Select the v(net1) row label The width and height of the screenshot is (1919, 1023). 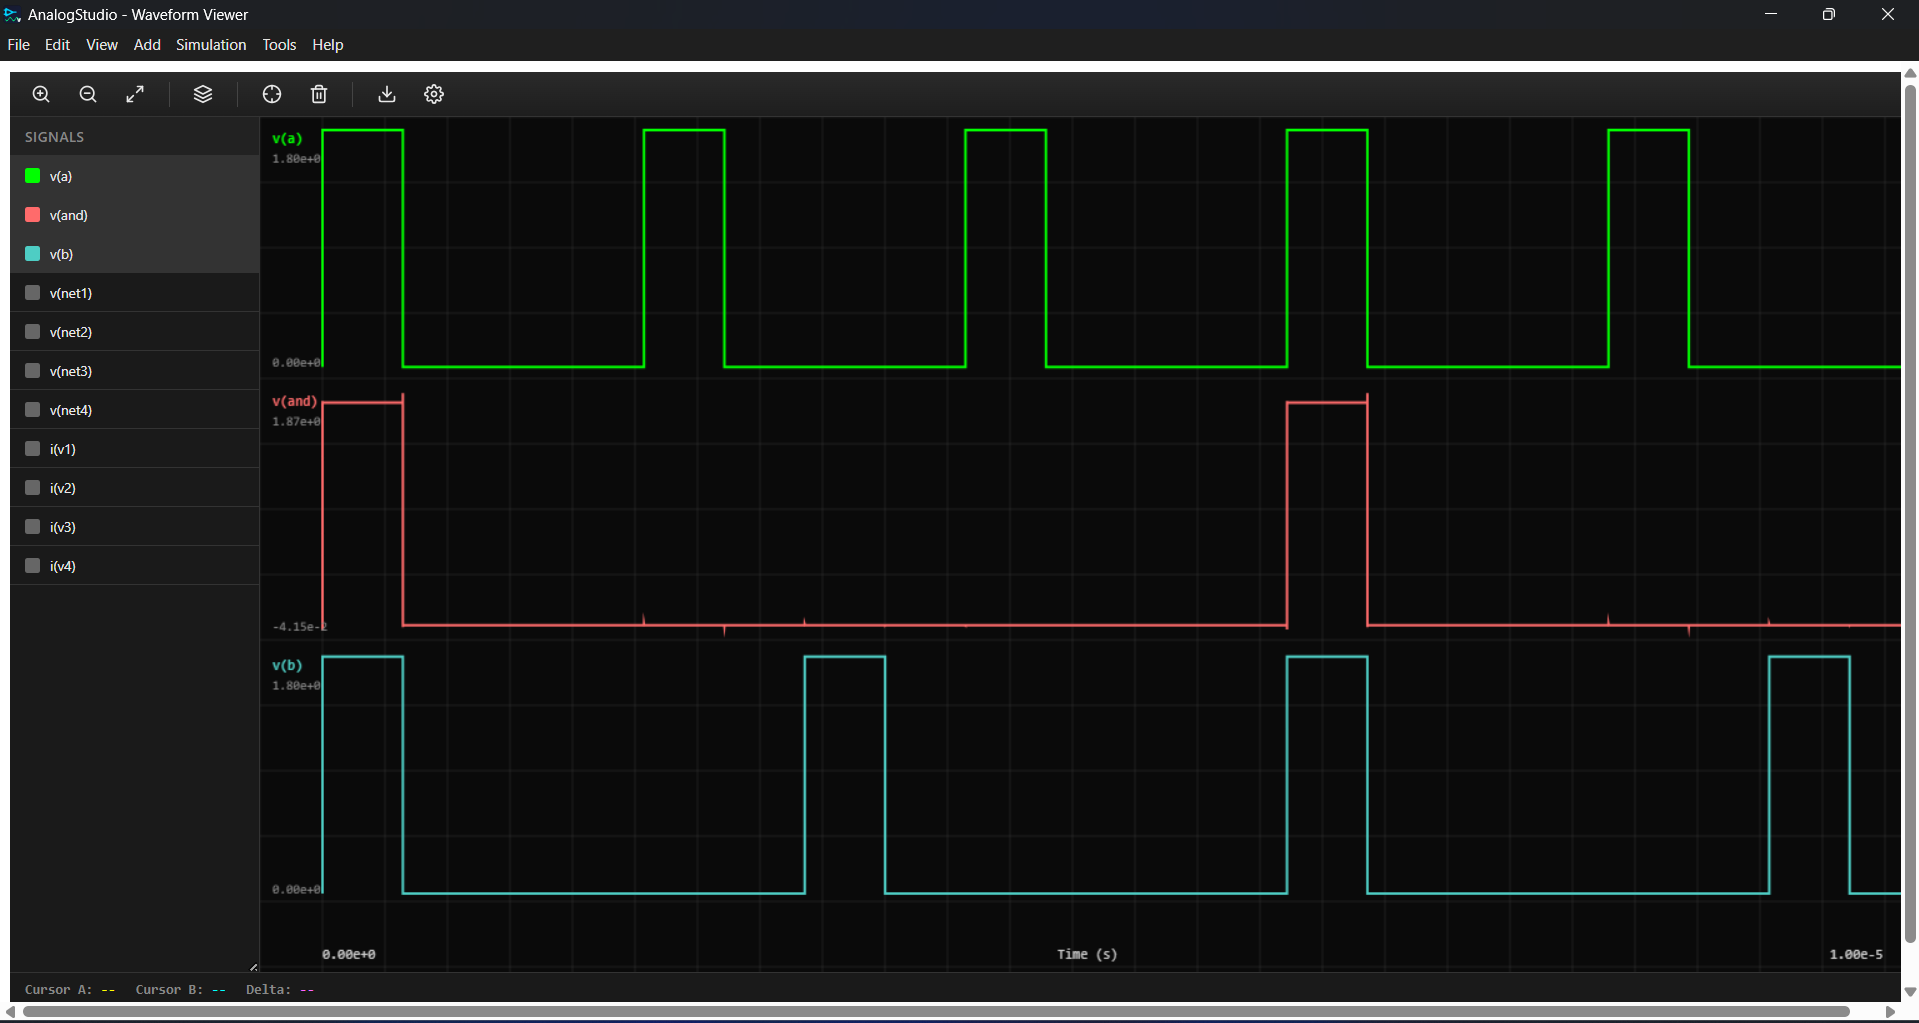[71, 293]
